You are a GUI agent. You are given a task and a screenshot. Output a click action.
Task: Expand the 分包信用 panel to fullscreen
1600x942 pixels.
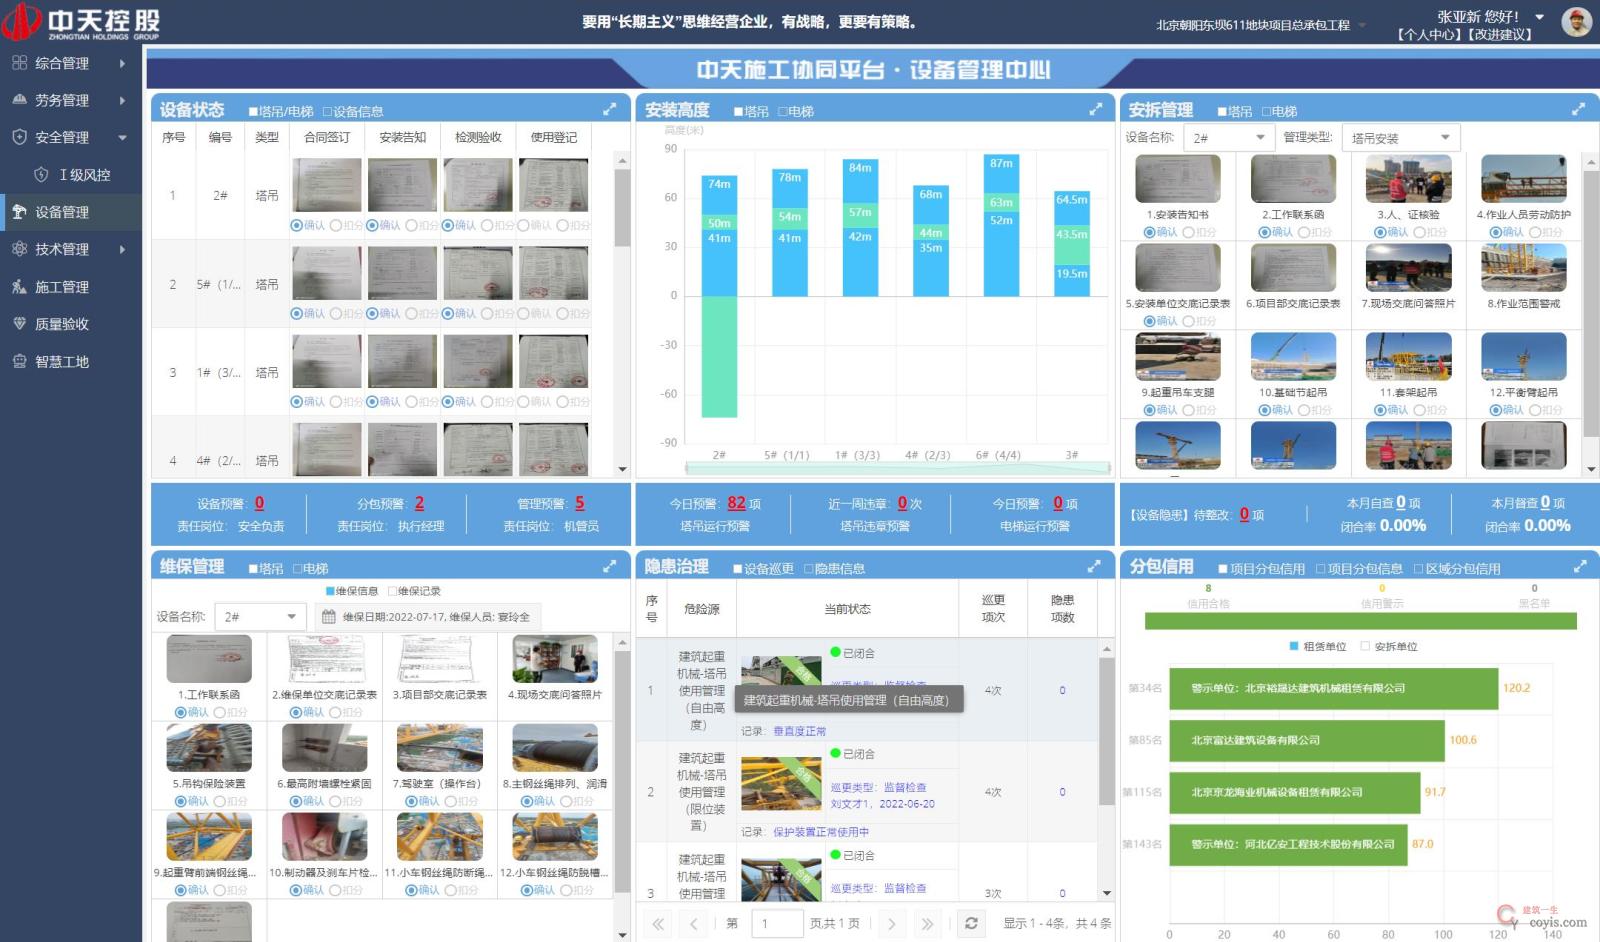(1580, 567)
